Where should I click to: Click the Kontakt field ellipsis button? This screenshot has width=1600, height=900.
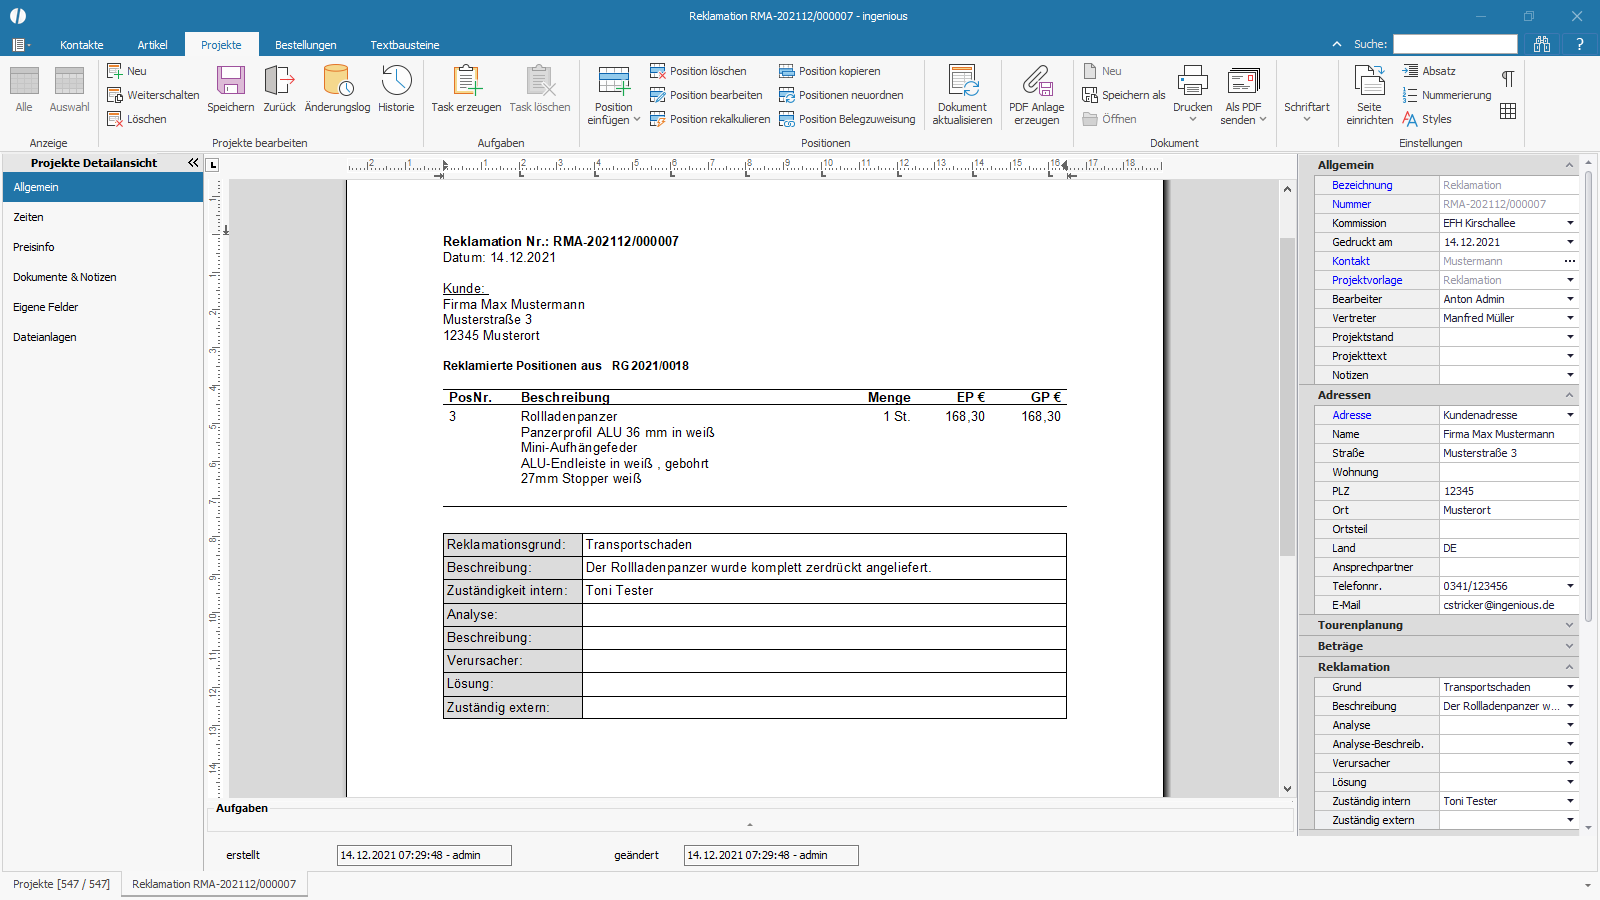1570,261
